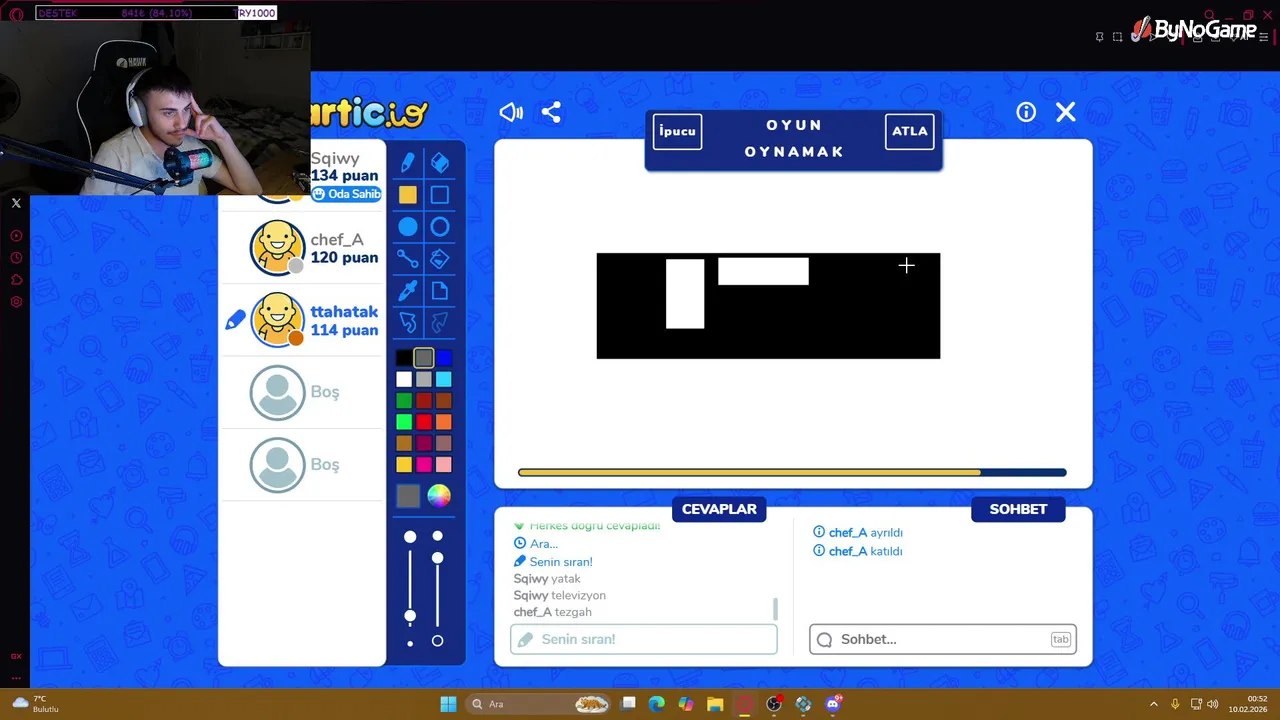This screenshot has width=1280, height=720.
Task: Choose the outlined circle shape tool
Action: tap(440, 227)
